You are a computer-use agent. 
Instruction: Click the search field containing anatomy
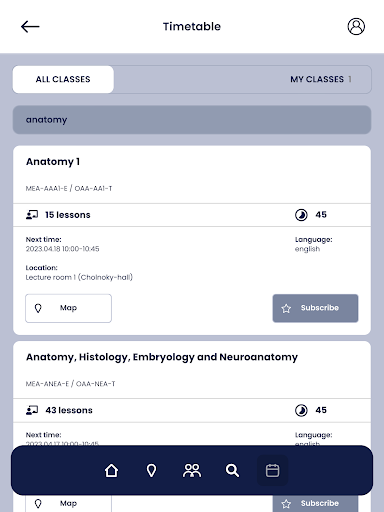192,120
